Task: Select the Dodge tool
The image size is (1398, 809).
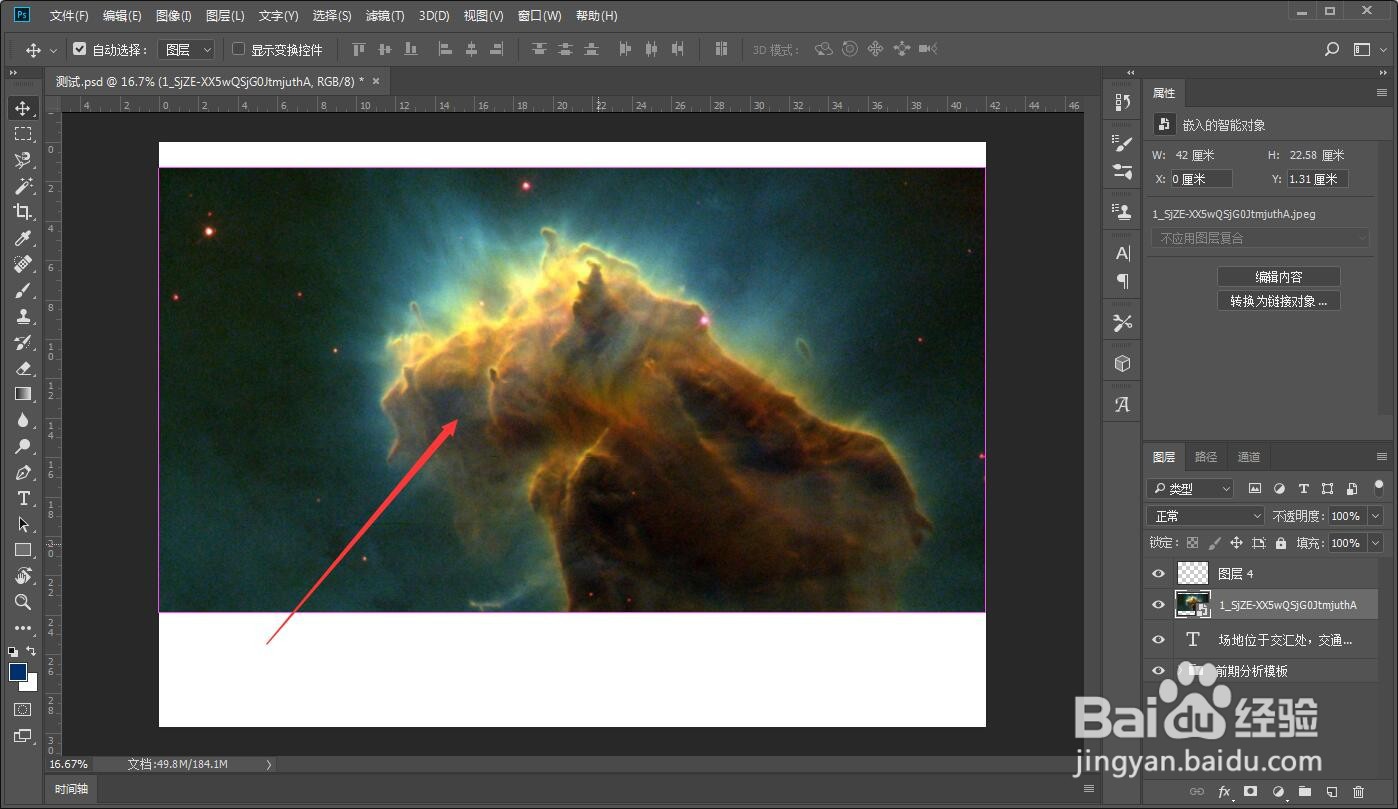Action: pyautogui.click(x=23, y=446)
